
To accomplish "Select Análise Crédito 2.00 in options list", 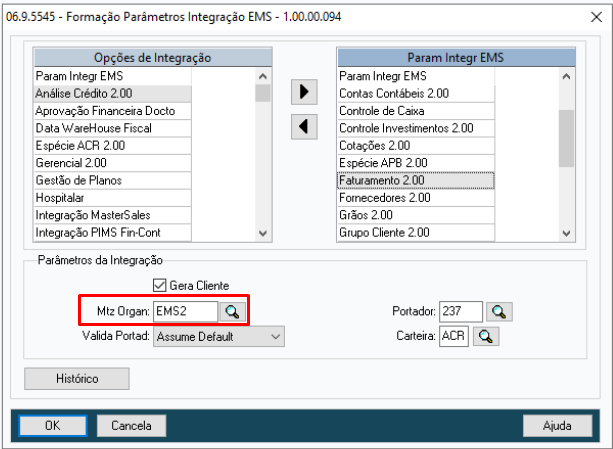I will pyautogui.click(x=113, y=94).
